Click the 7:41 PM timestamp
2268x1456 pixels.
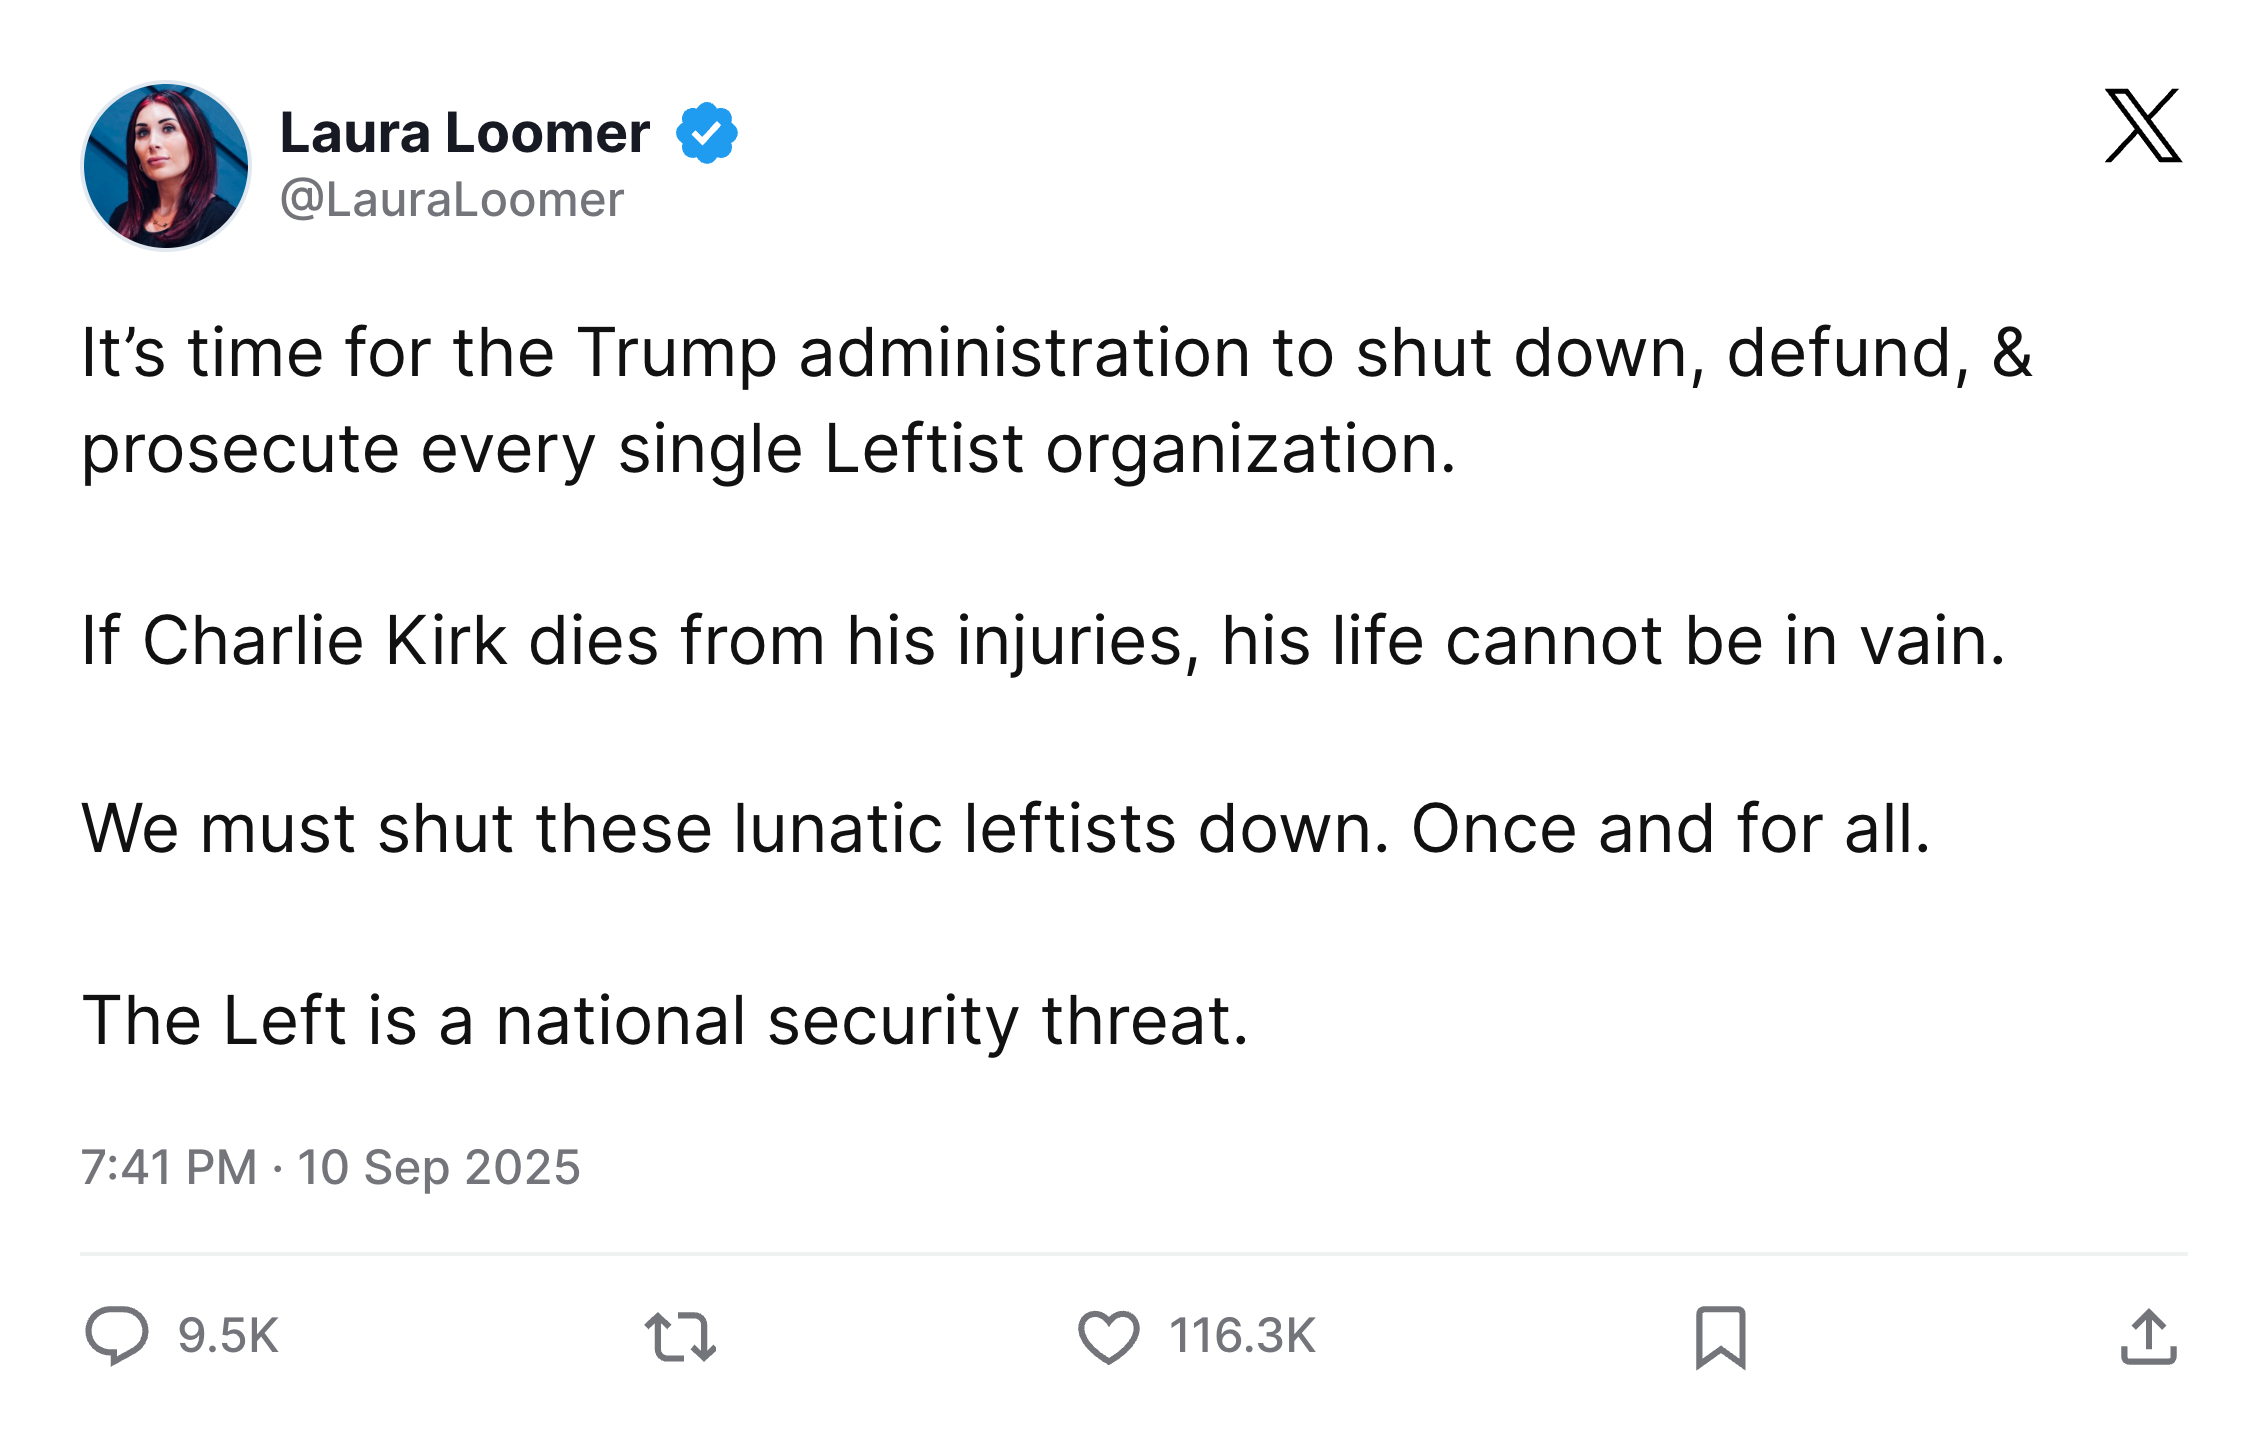pyautogui.click(x=169, y=1167)
